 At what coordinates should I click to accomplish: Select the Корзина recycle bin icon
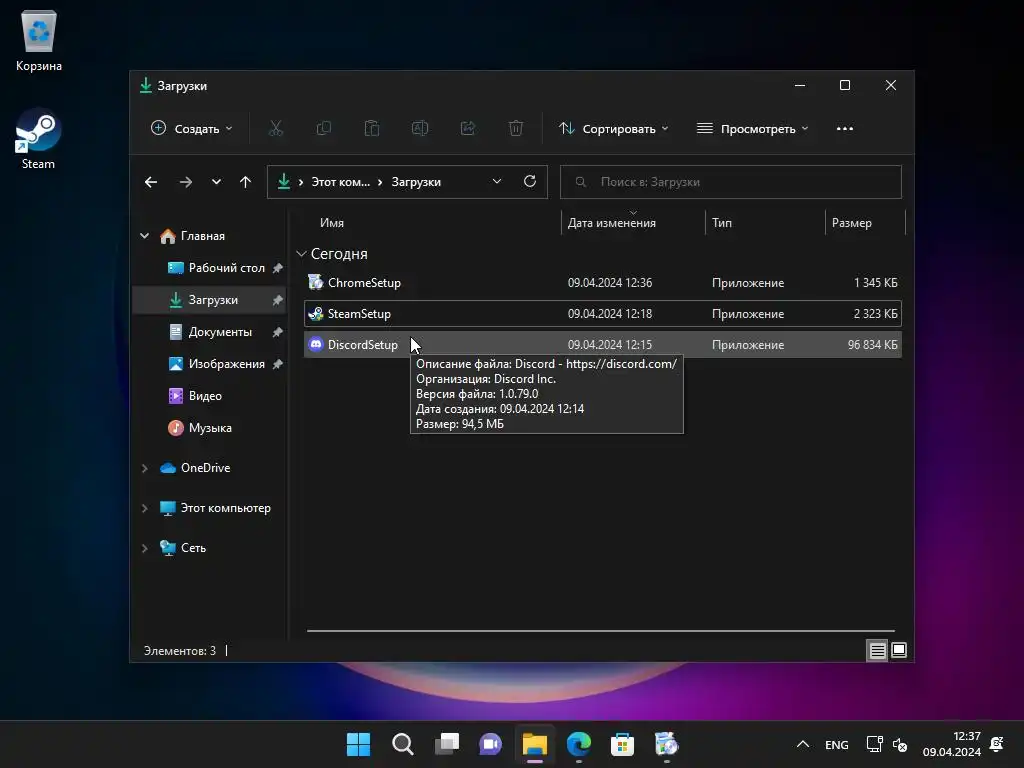coord(39,41)
